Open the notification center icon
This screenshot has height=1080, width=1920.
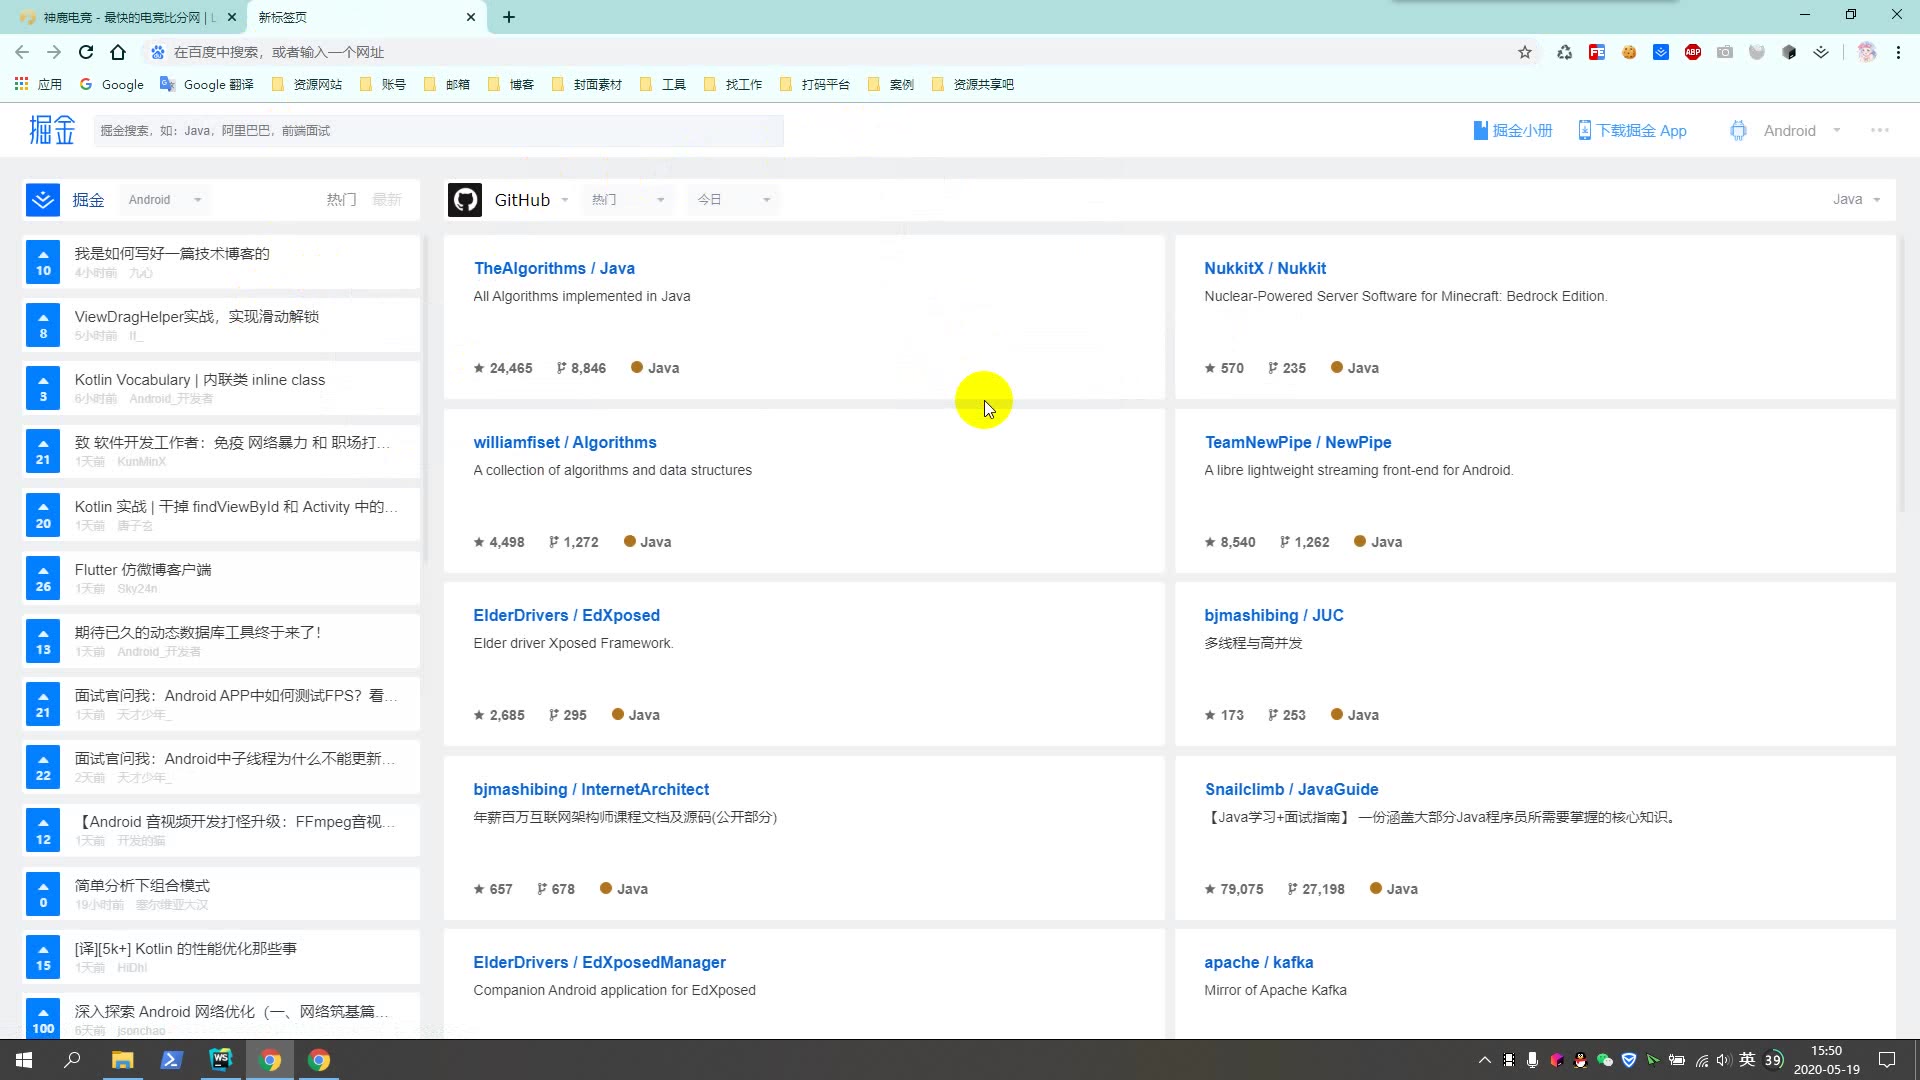1887,1060
